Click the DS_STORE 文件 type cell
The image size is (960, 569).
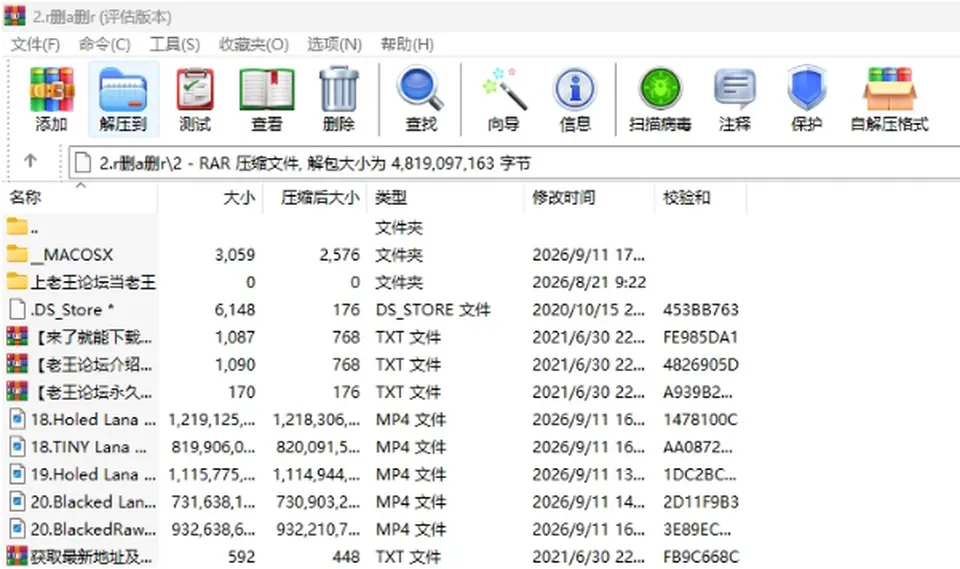click(x=433, y=309)
